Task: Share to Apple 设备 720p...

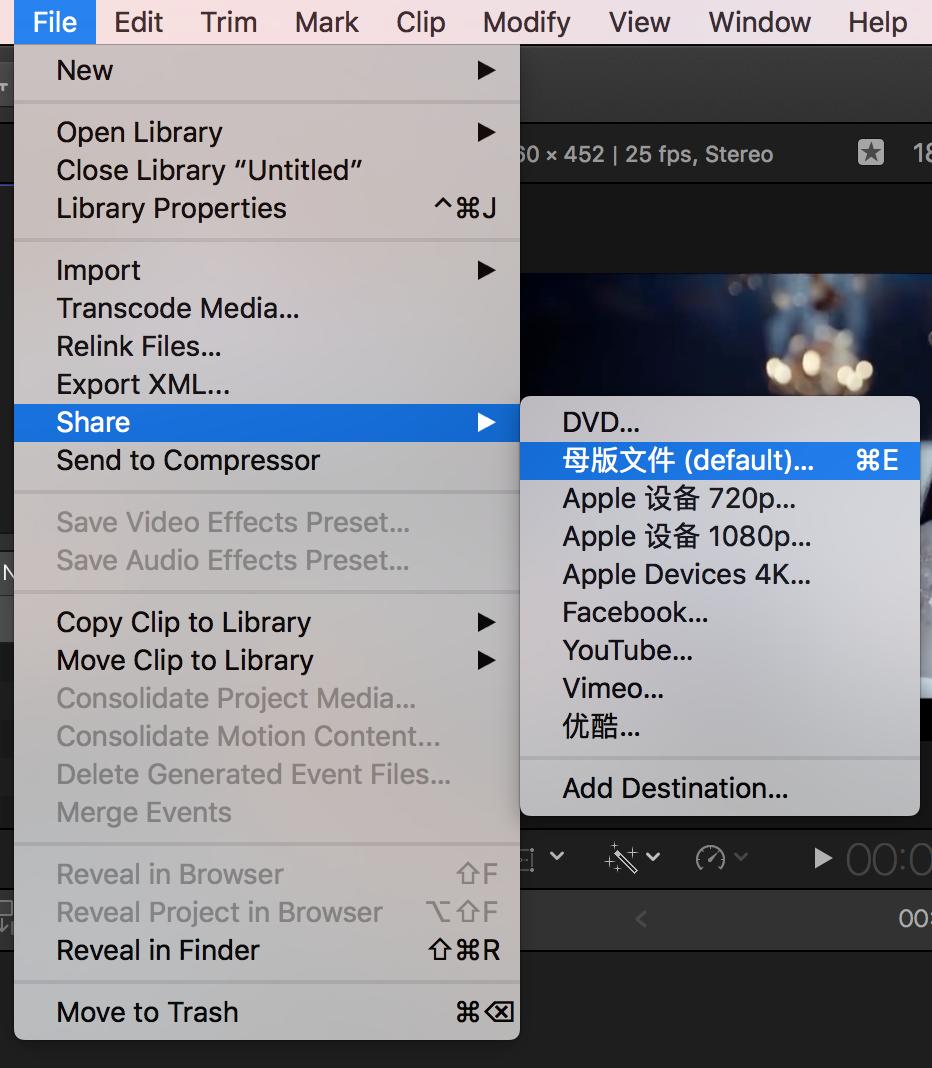Action: click(719, 499)
